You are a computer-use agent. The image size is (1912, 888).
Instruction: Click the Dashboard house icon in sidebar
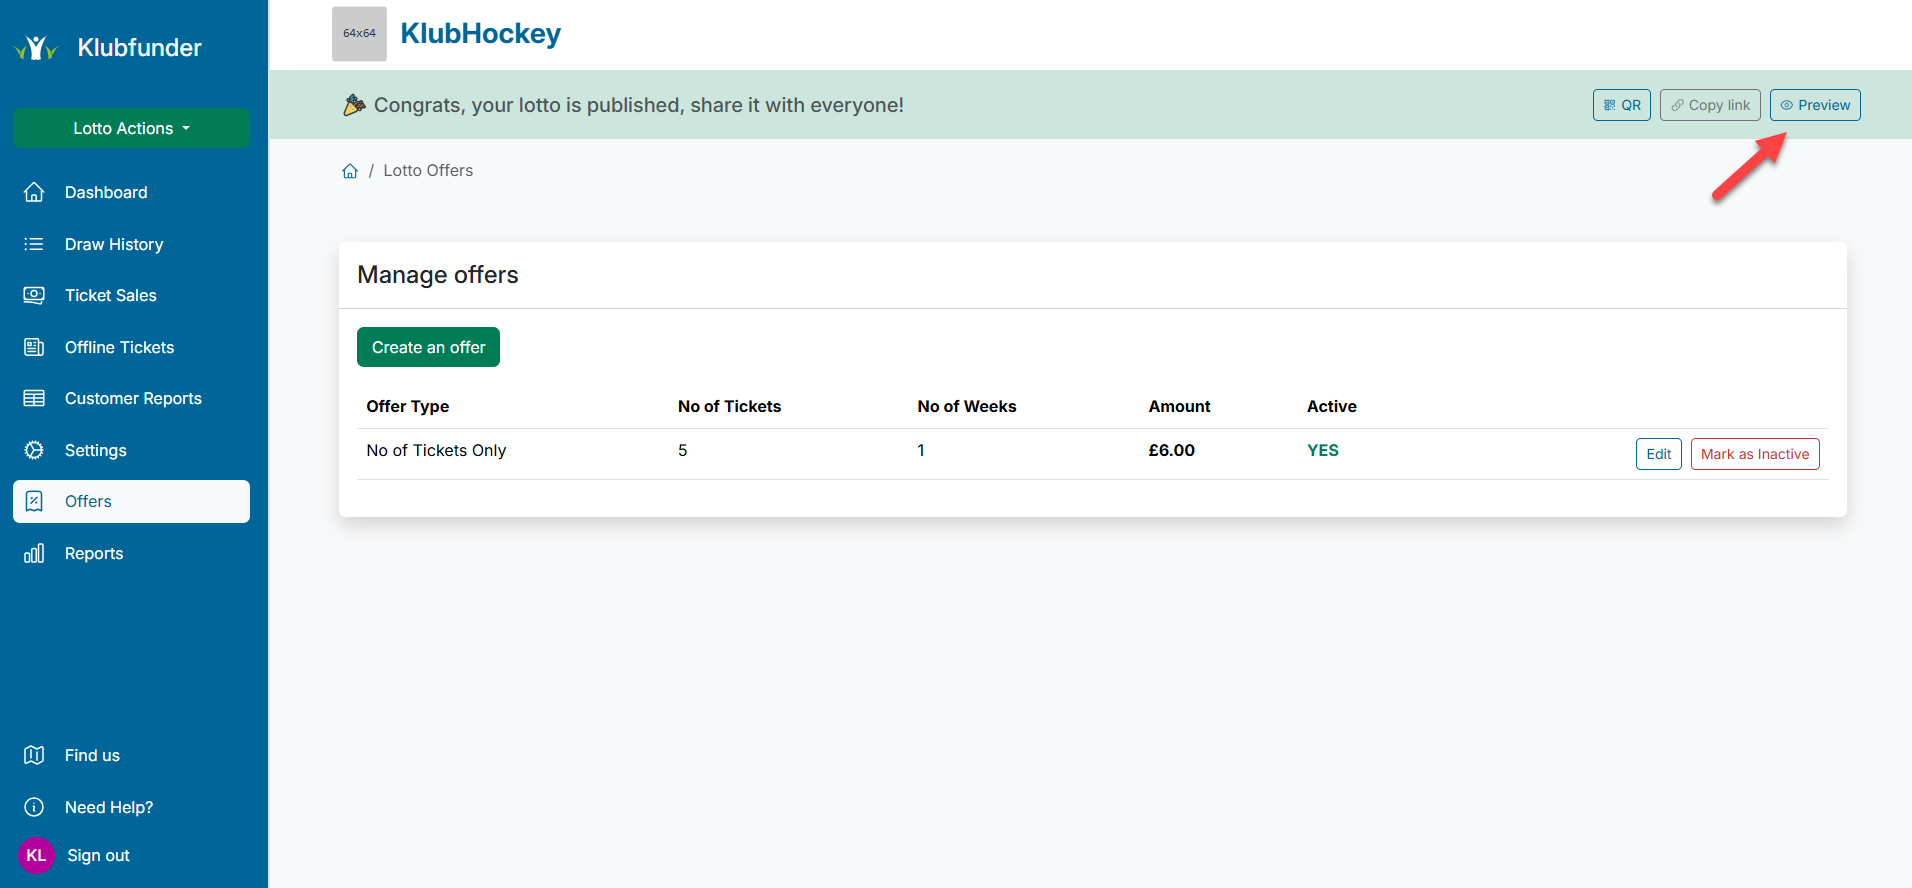coord(34,192)
